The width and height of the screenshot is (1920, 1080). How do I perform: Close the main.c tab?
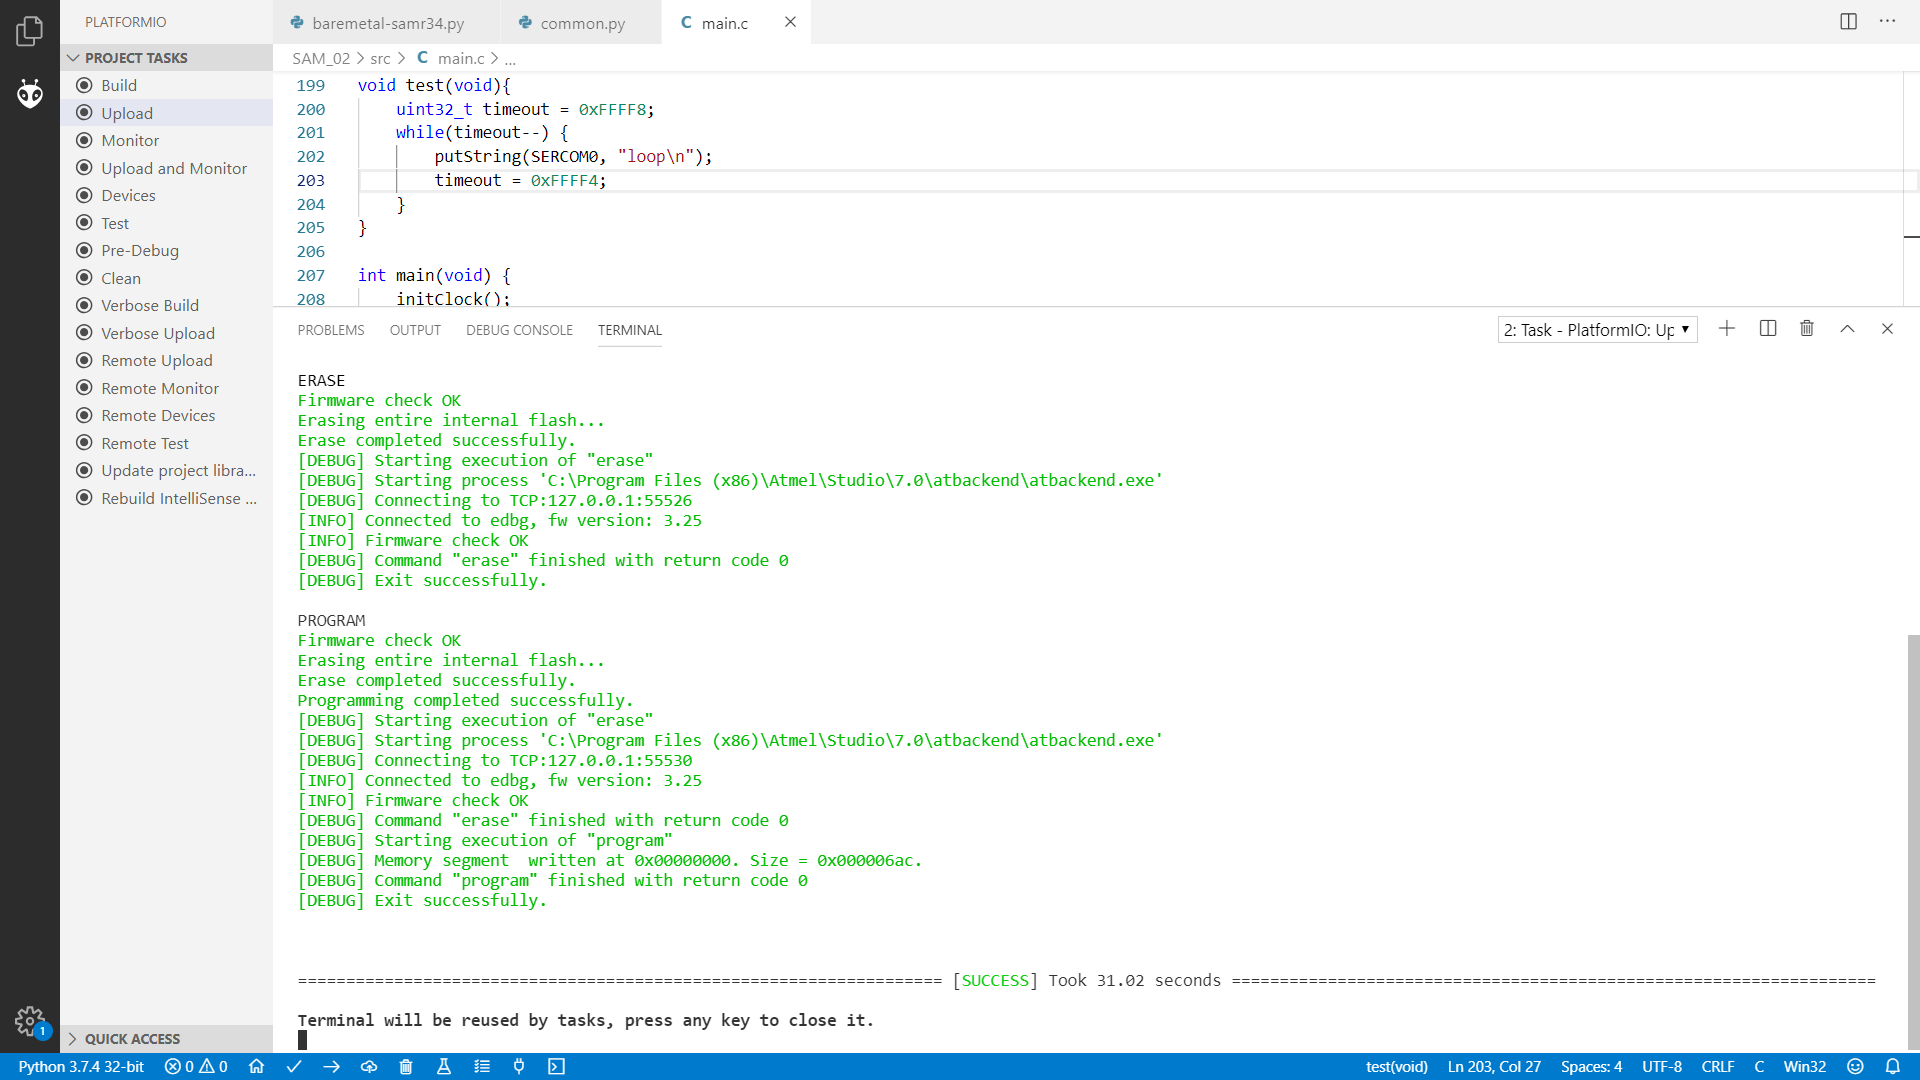click(x=790, y=22)
